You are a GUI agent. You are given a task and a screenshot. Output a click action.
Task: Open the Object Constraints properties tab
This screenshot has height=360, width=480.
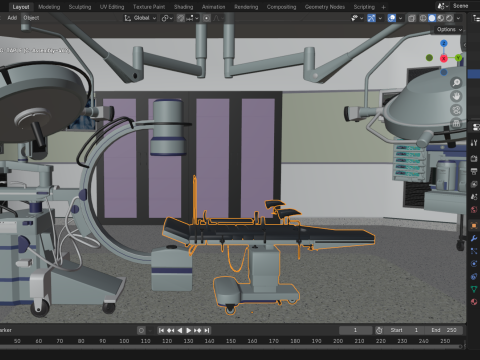[474, 276]
